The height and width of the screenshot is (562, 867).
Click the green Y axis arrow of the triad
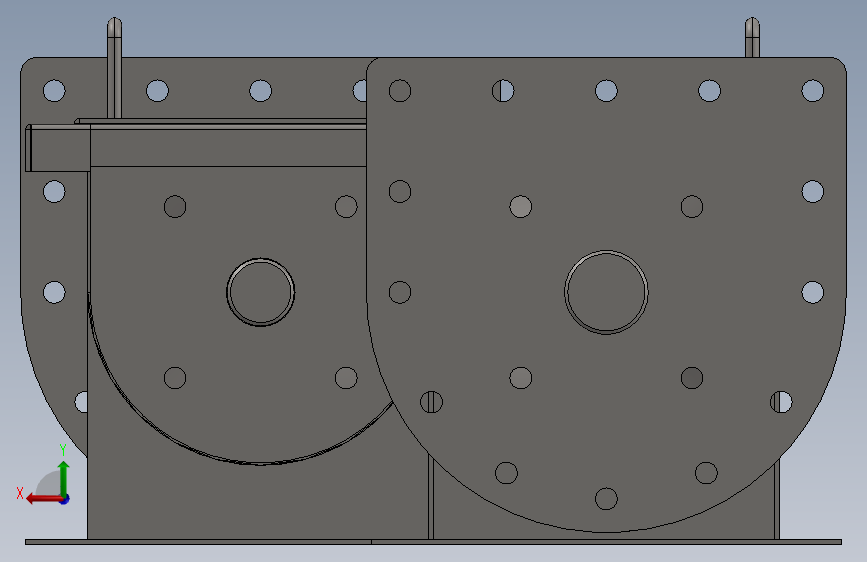coord(64,478)
